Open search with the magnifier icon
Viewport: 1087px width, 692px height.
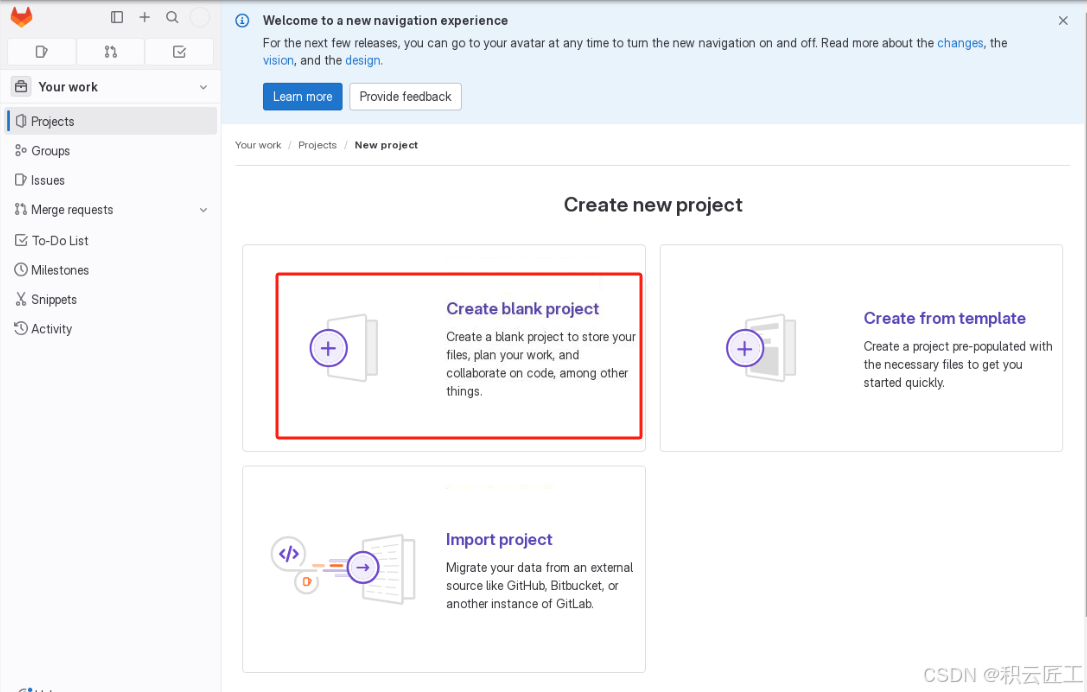pyautogui.click(x=172, y=17)
